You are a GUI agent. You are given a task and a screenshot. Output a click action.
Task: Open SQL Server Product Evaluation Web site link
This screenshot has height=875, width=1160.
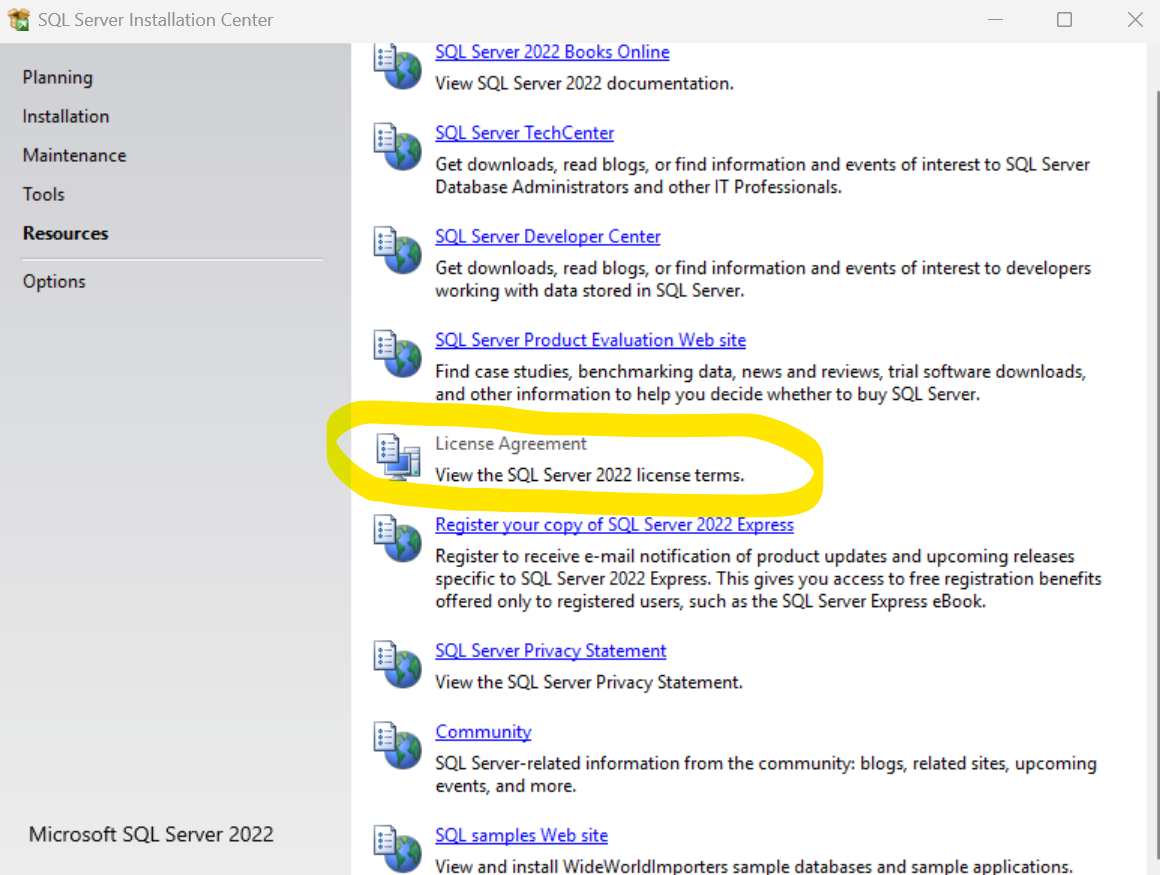click(x=590, y=340)
